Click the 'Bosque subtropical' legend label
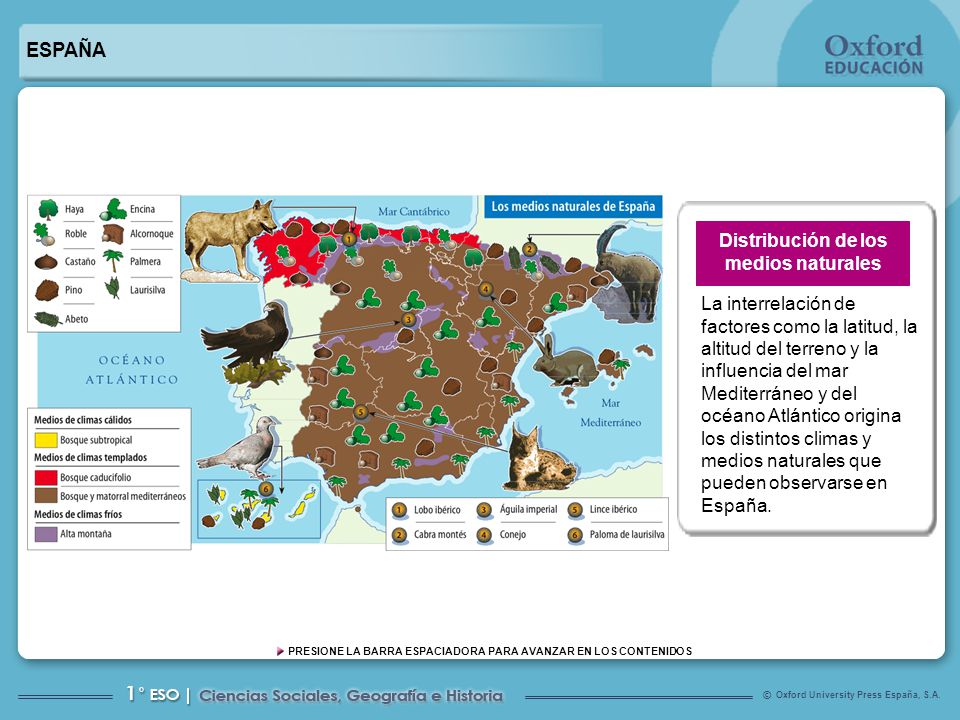The width and height of the screenshot is (960, 720). click(x=96, y=440)
